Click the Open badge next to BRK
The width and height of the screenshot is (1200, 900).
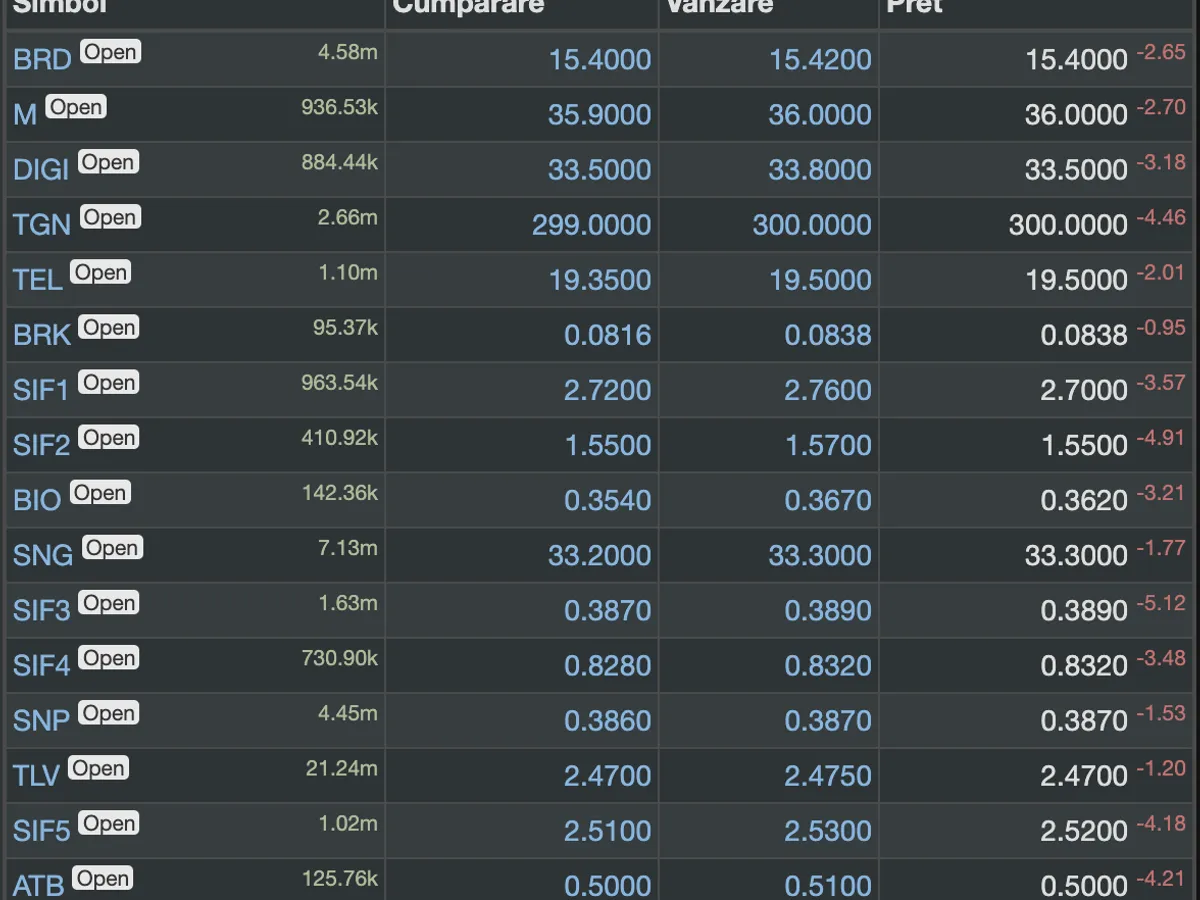(110, 328)
